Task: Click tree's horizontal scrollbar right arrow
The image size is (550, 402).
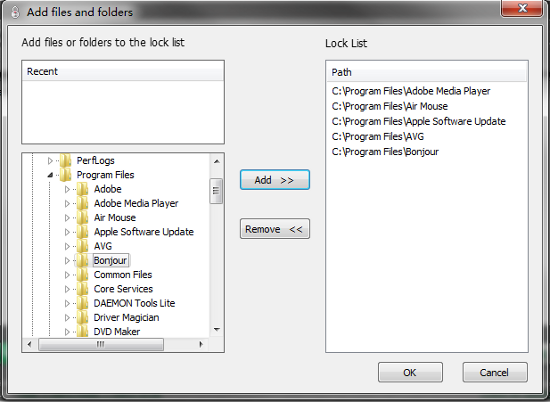Action: click(201, 344)
